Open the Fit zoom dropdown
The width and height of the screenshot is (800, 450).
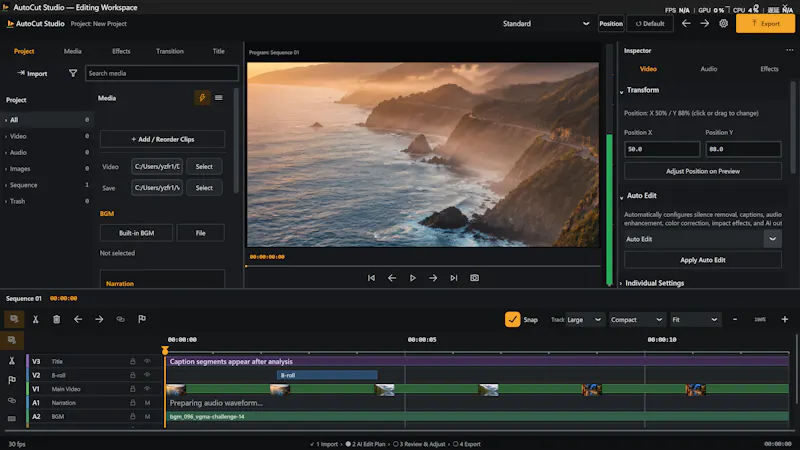tap(695, 320)
